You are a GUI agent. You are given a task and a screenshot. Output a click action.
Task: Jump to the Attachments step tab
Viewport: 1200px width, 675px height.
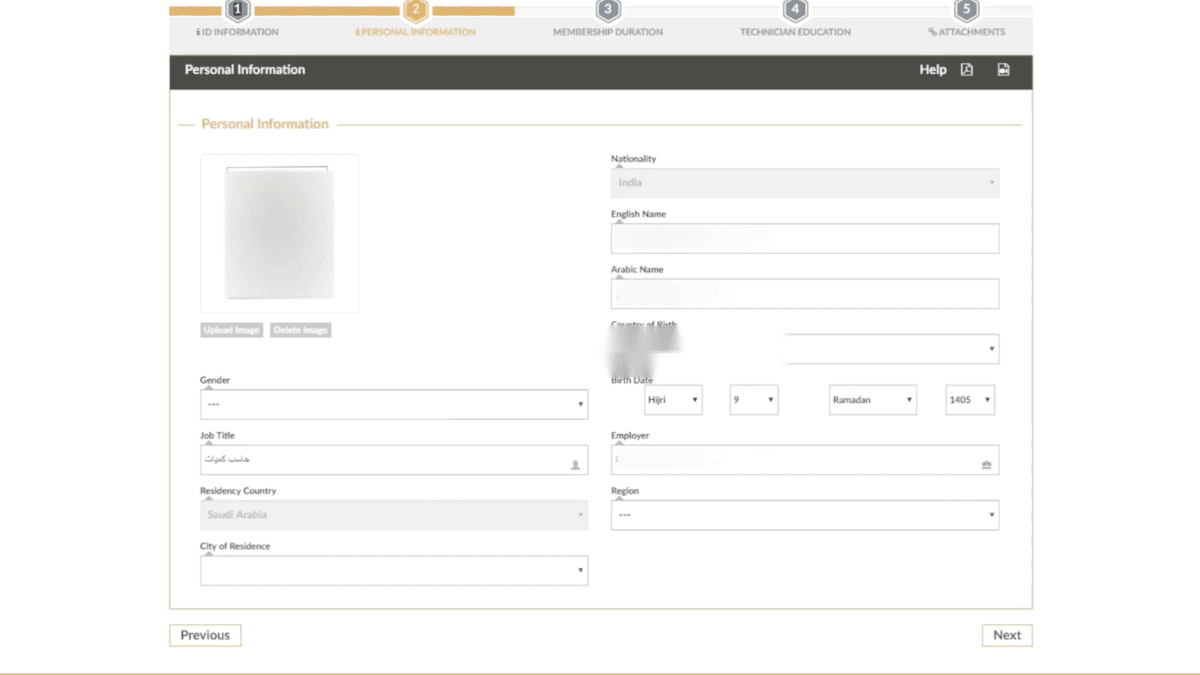coord(967,32)
